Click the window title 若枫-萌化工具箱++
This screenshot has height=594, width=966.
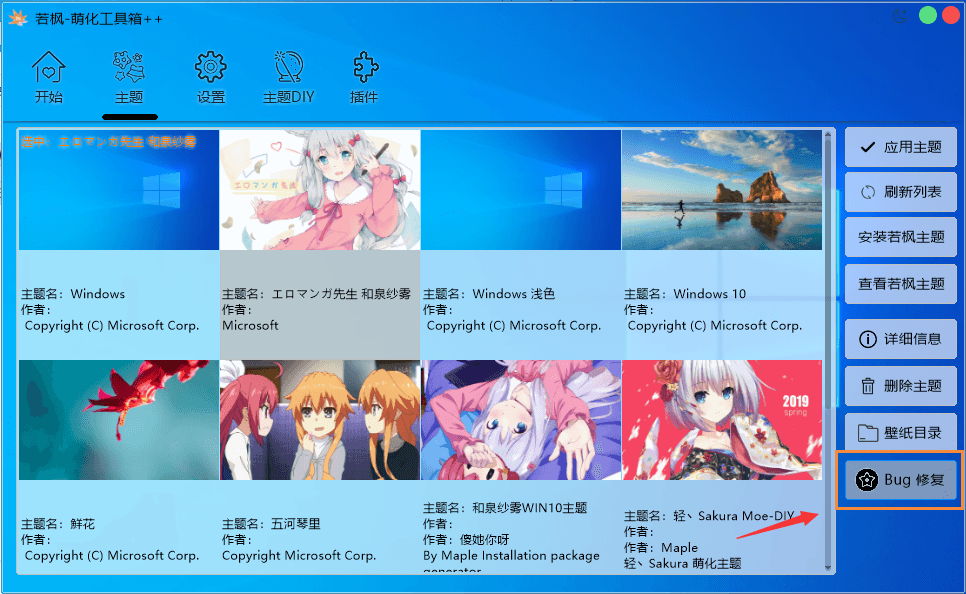point(99,19)
